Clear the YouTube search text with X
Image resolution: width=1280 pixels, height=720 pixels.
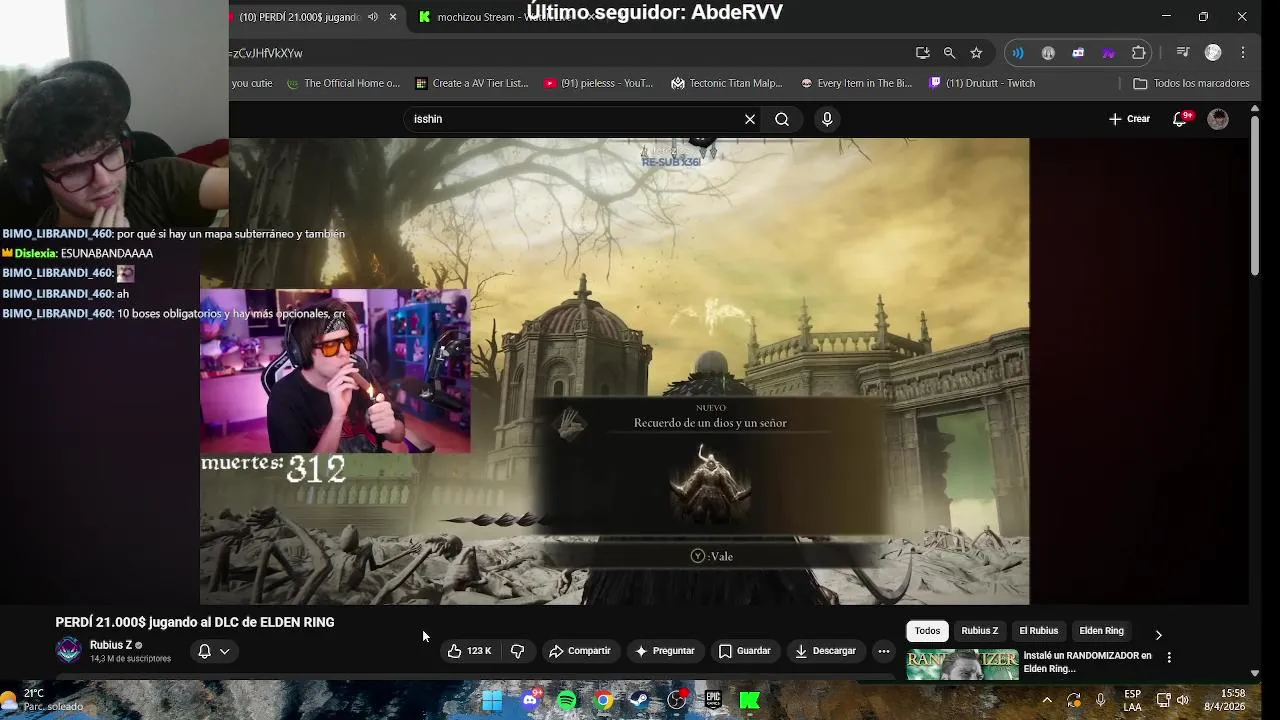tap(750, 119)
